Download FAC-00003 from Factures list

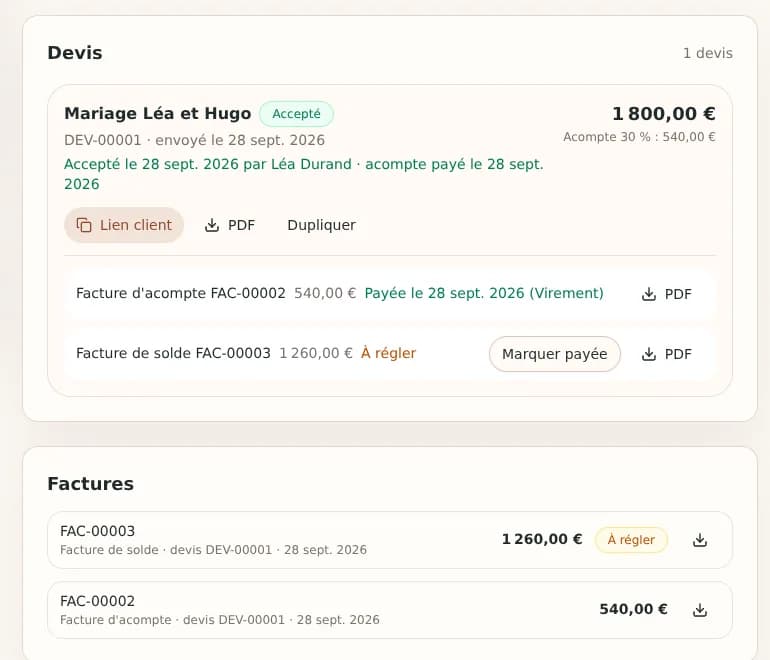point(700,540)
